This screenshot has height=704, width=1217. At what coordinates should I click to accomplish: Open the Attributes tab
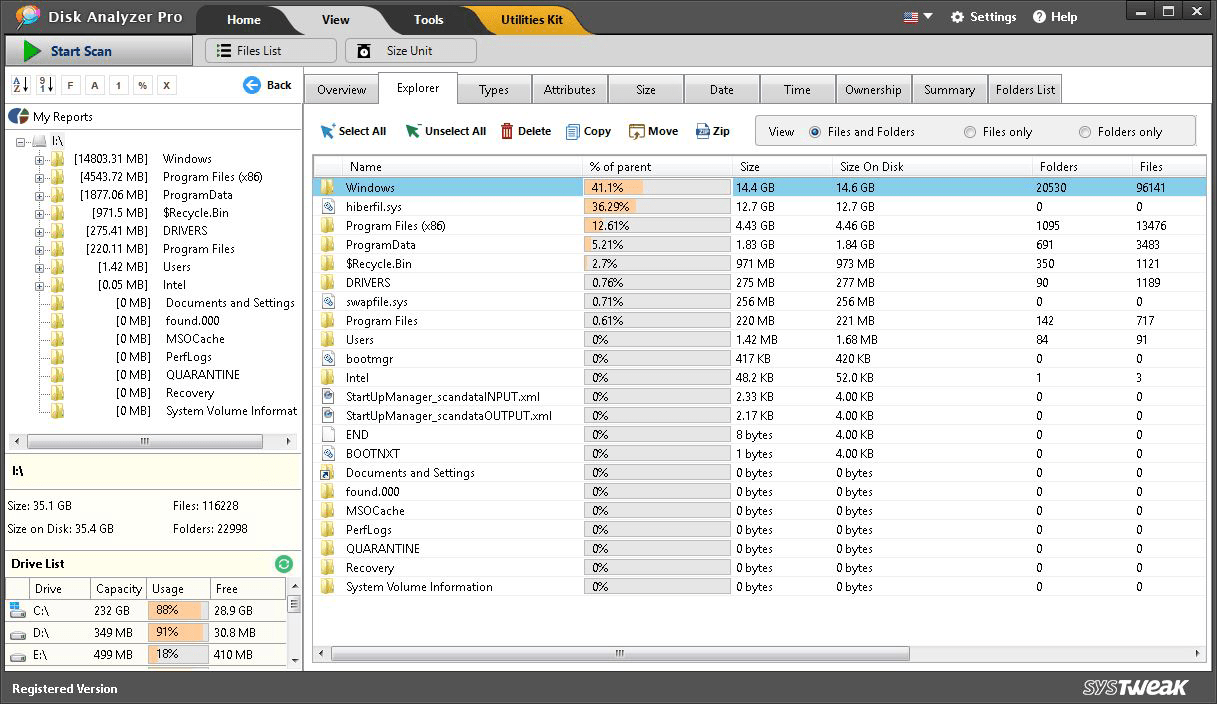pyautogui.click(x=570, y=90)
